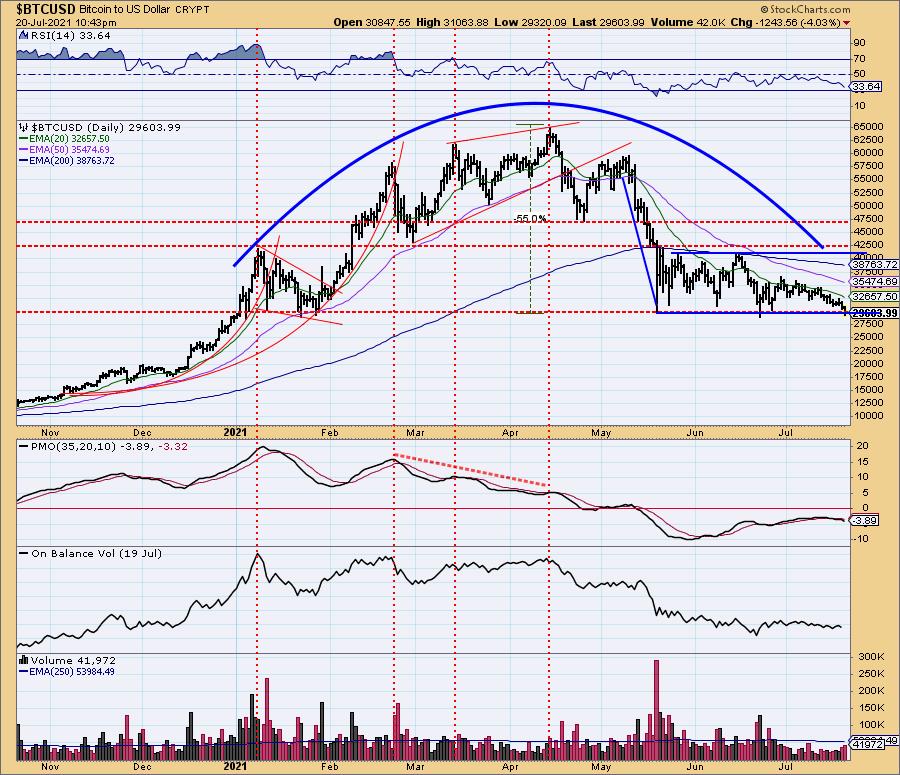Click the '$BTCUSD (Daily) 29603.99' legend text
Image resolution: width=900 pixels, height=775 pixels.
(x=106, y=127)
